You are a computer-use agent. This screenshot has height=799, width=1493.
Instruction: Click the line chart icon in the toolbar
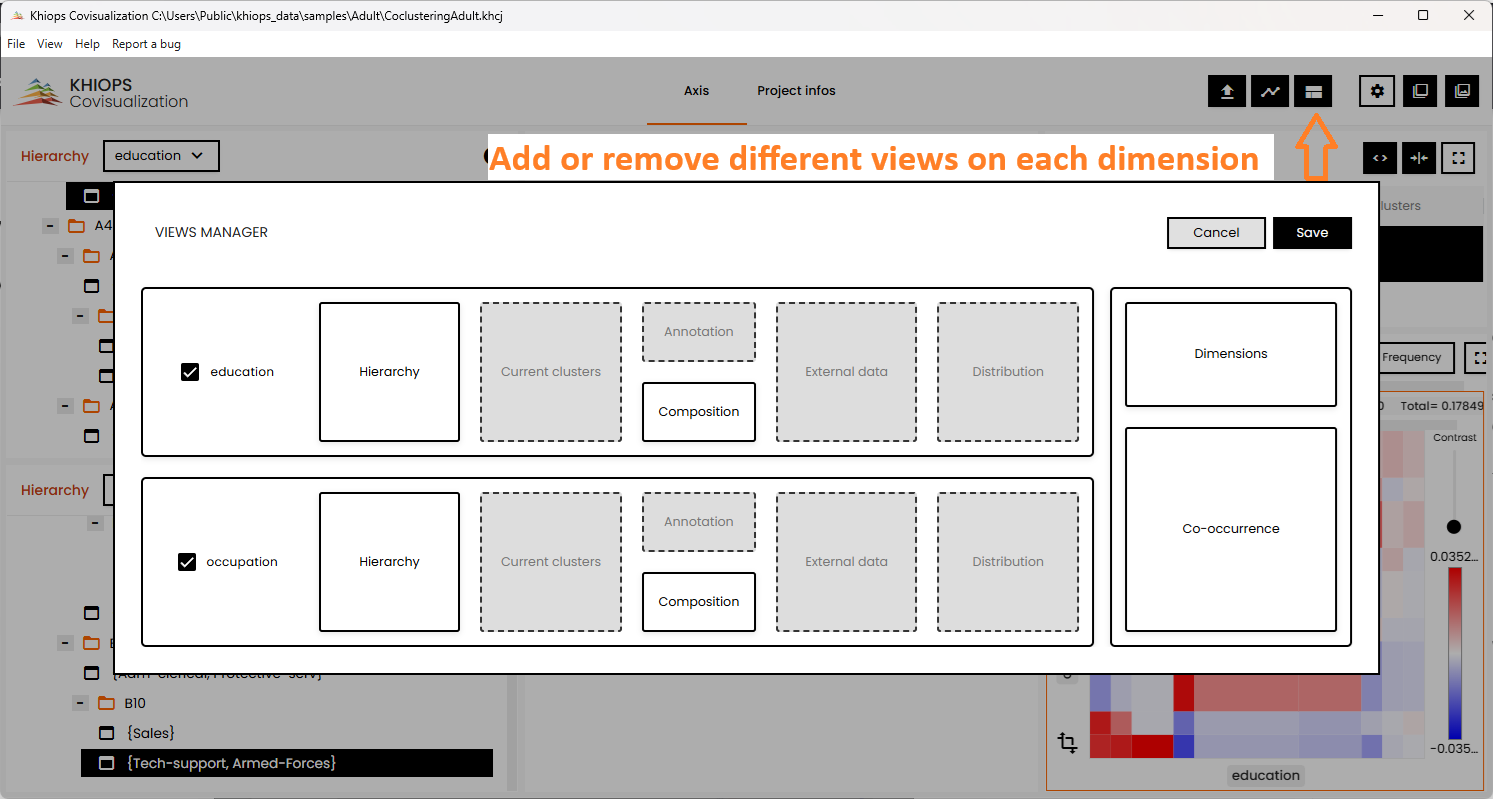(1270, 91)
